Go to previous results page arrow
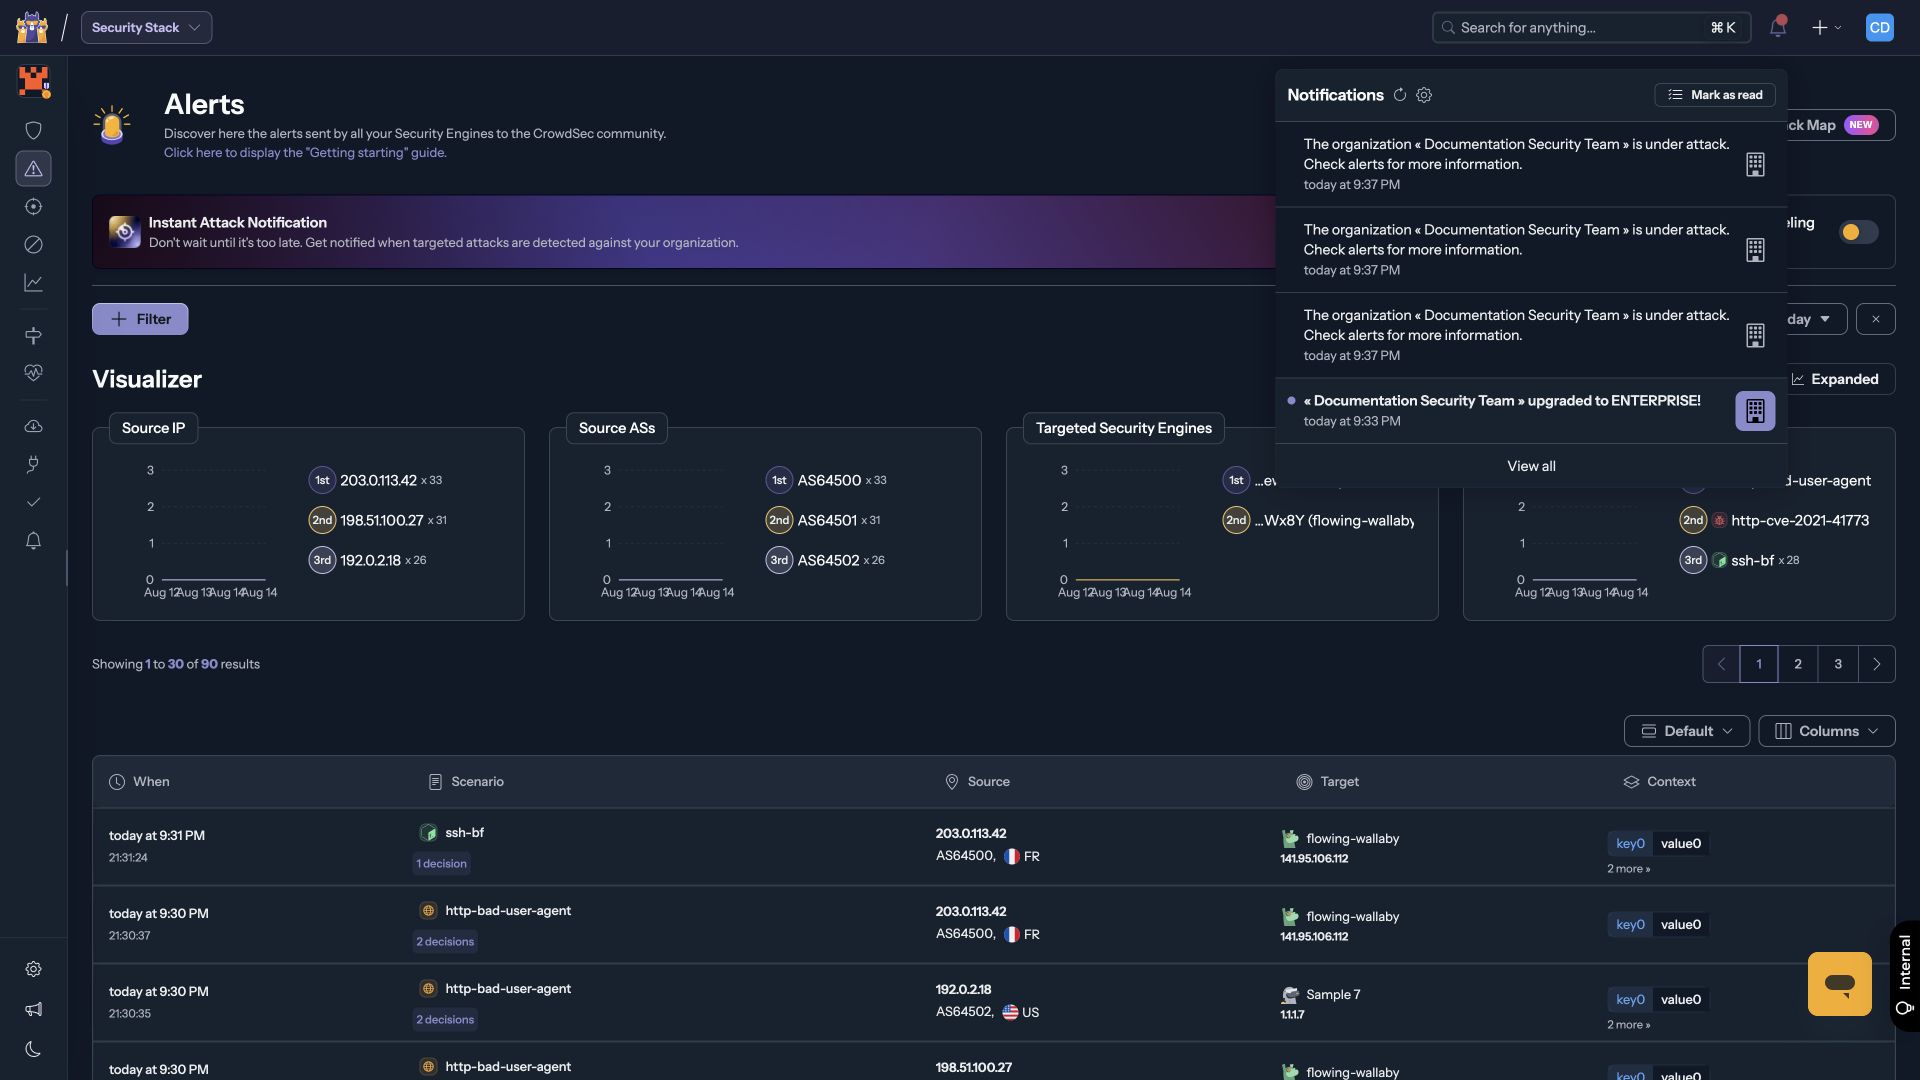The height and width of the screenshot is (1080, 1920). [x=1721, y=664]
